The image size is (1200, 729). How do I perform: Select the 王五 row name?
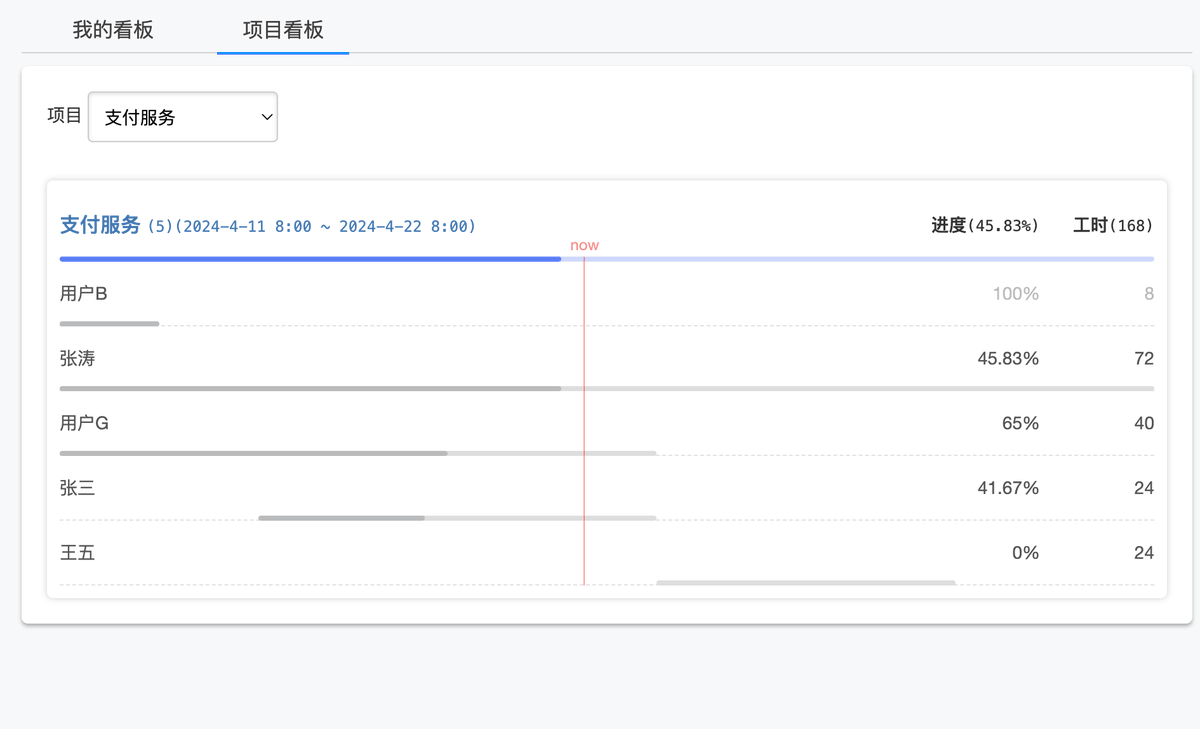pos(77,552)
